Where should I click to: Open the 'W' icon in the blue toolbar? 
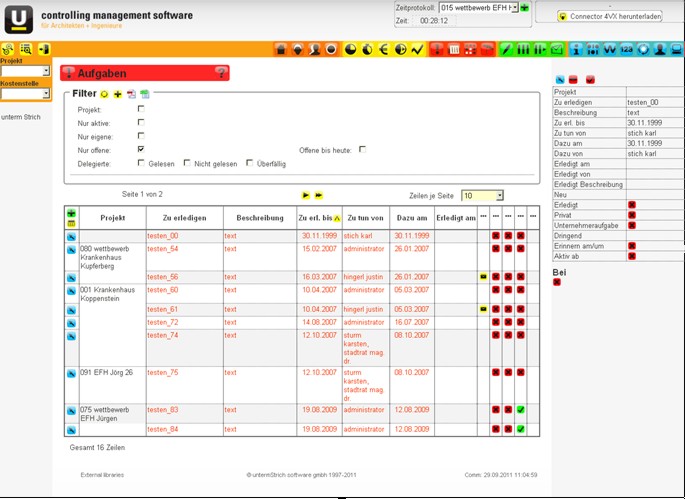click(x=610, y=49)
